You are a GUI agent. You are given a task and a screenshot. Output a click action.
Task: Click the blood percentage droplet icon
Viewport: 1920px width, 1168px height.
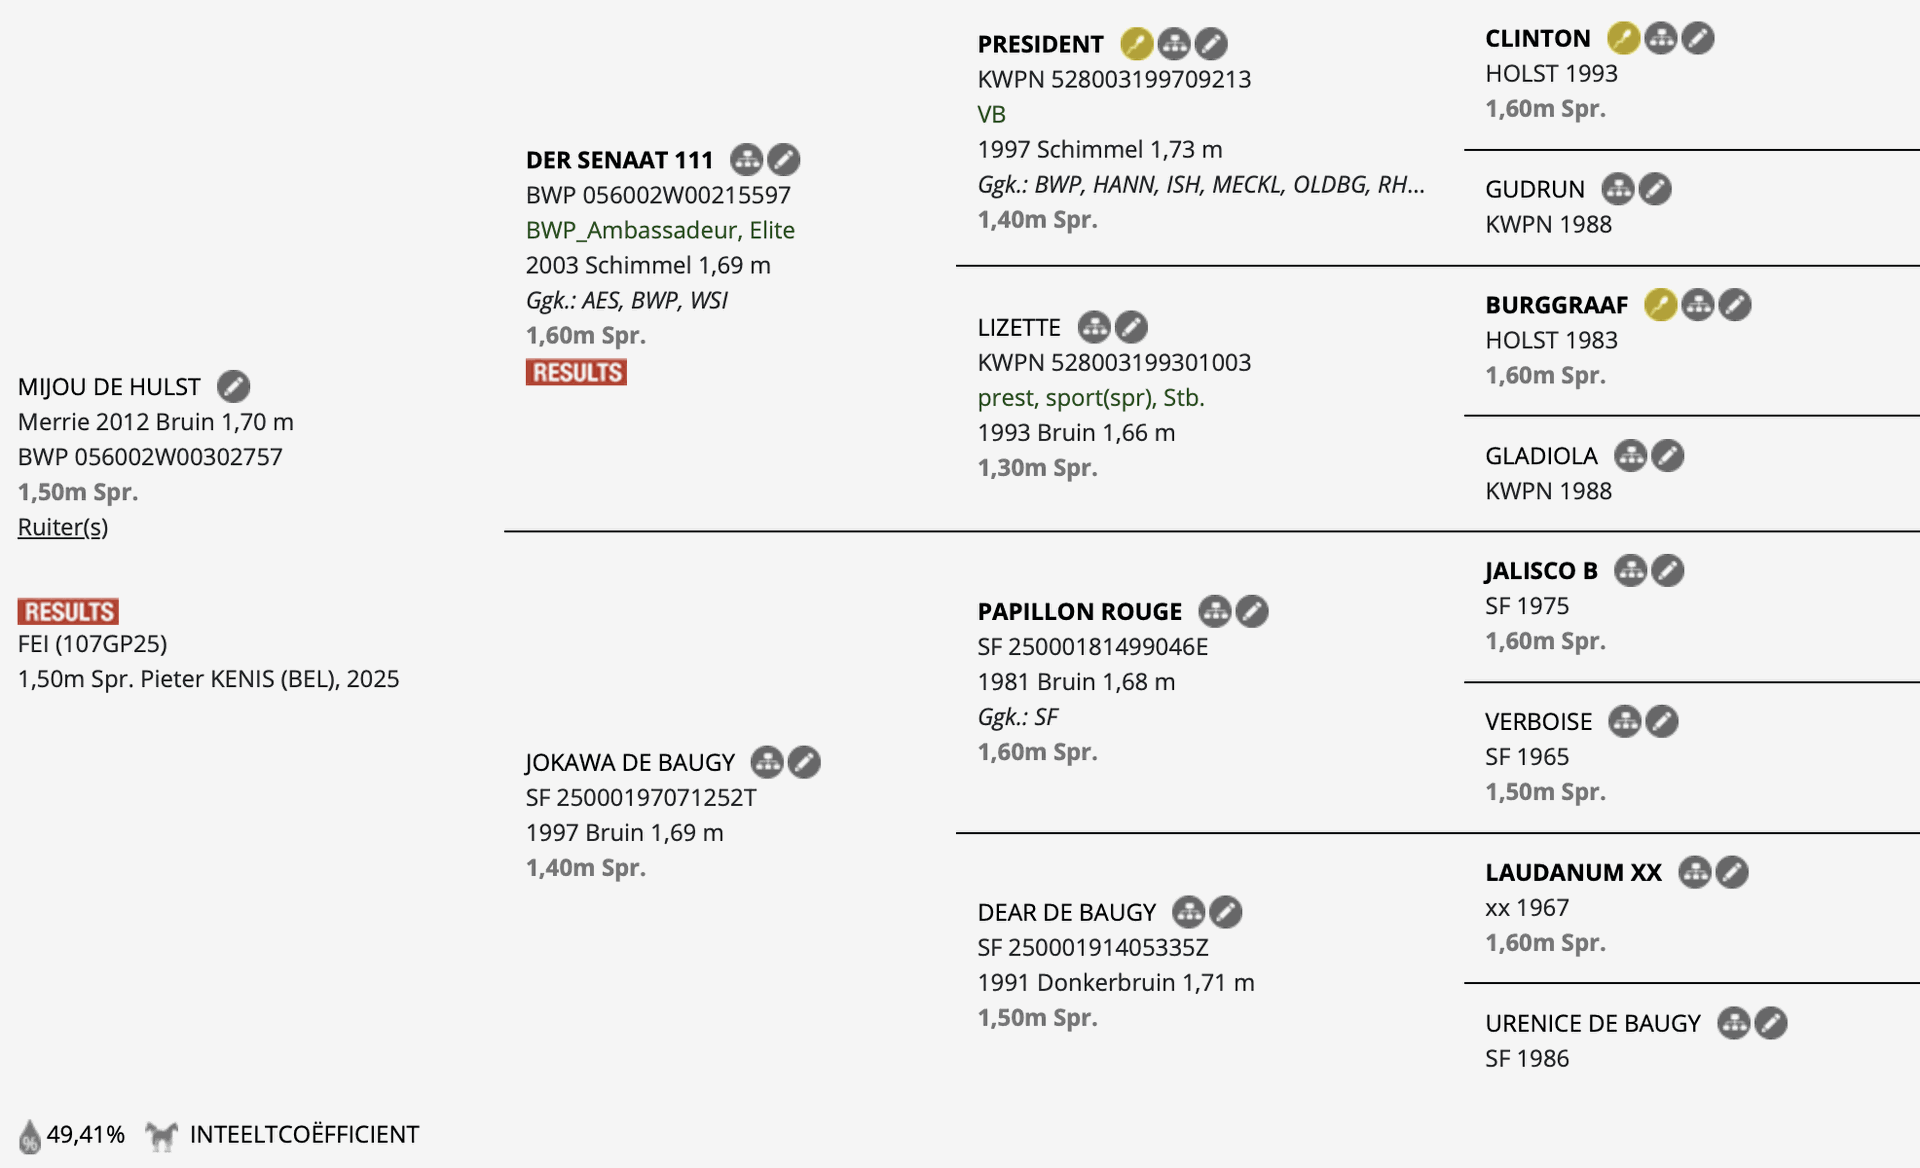(30, 1136)
